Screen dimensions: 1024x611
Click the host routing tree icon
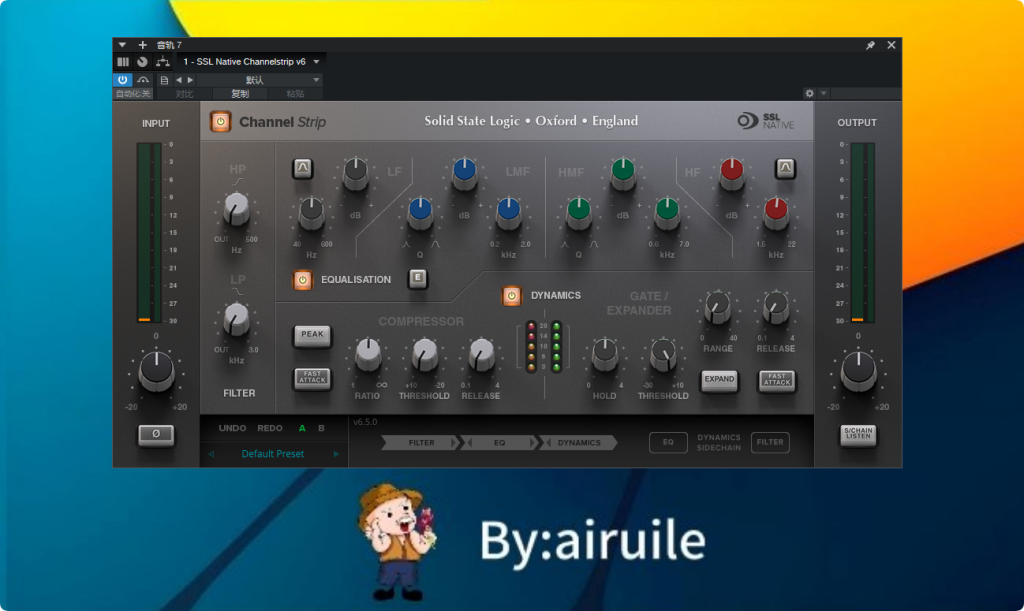[163, 62]
